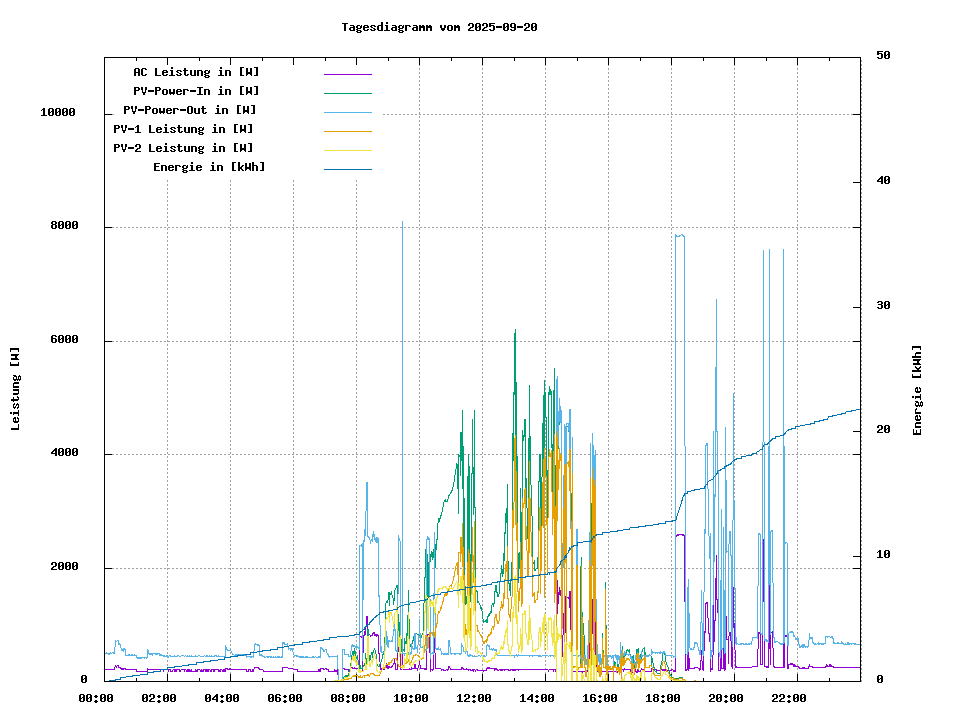
Task: Click the light blue PV-Power-Out legend line
Action: click(x=347, y=112)
